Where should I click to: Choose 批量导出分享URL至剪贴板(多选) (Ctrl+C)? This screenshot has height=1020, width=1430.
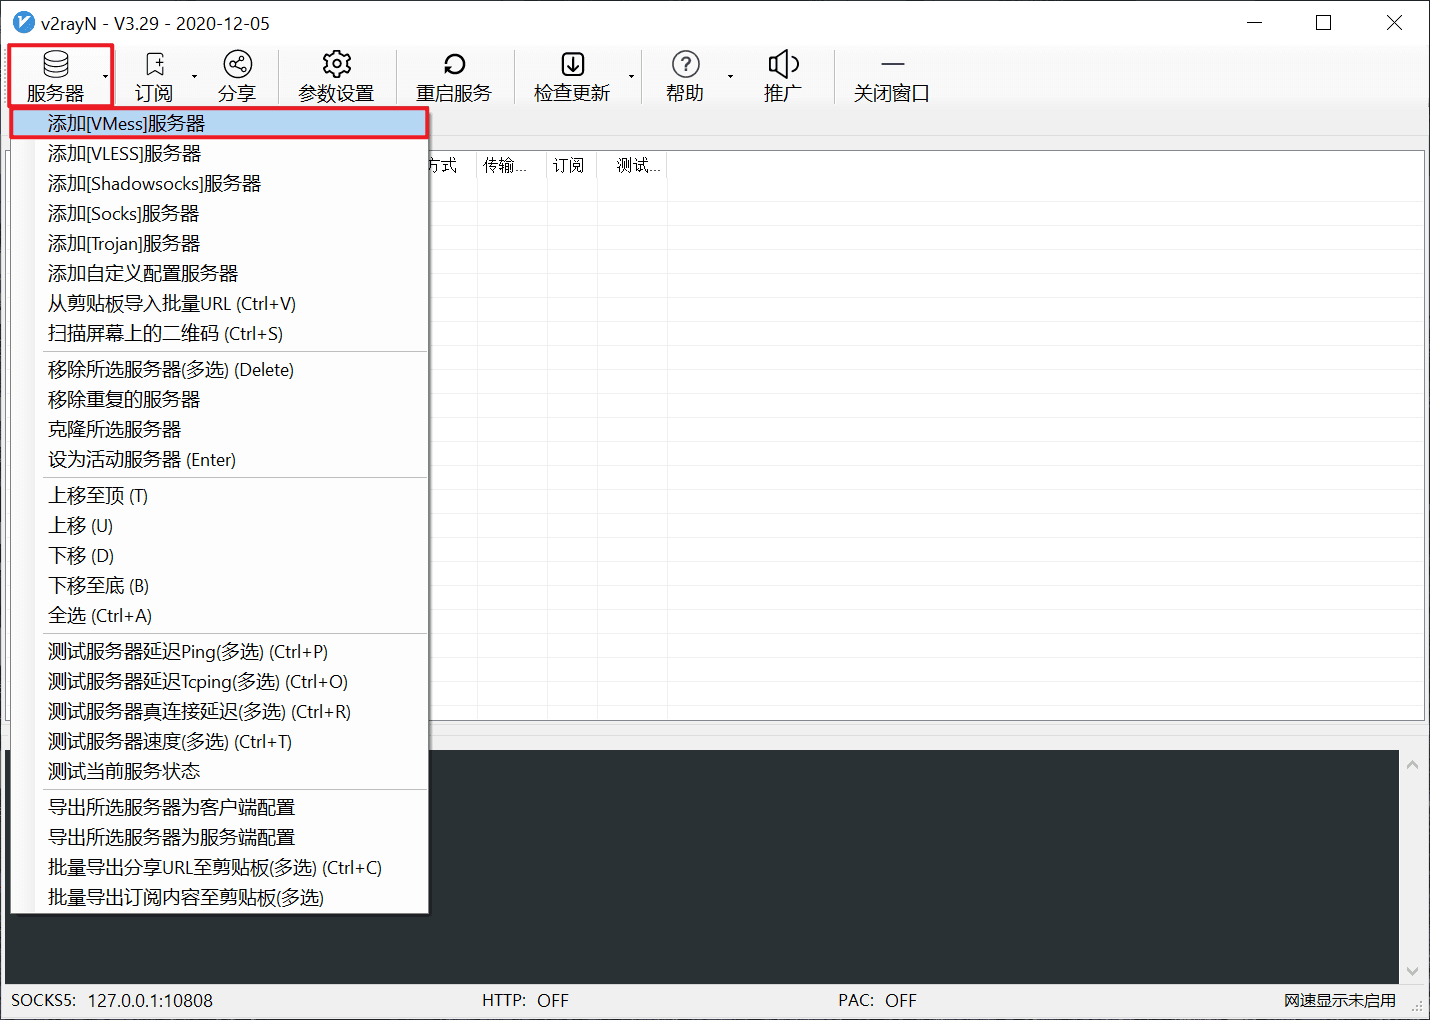click(x=219, y=867)
